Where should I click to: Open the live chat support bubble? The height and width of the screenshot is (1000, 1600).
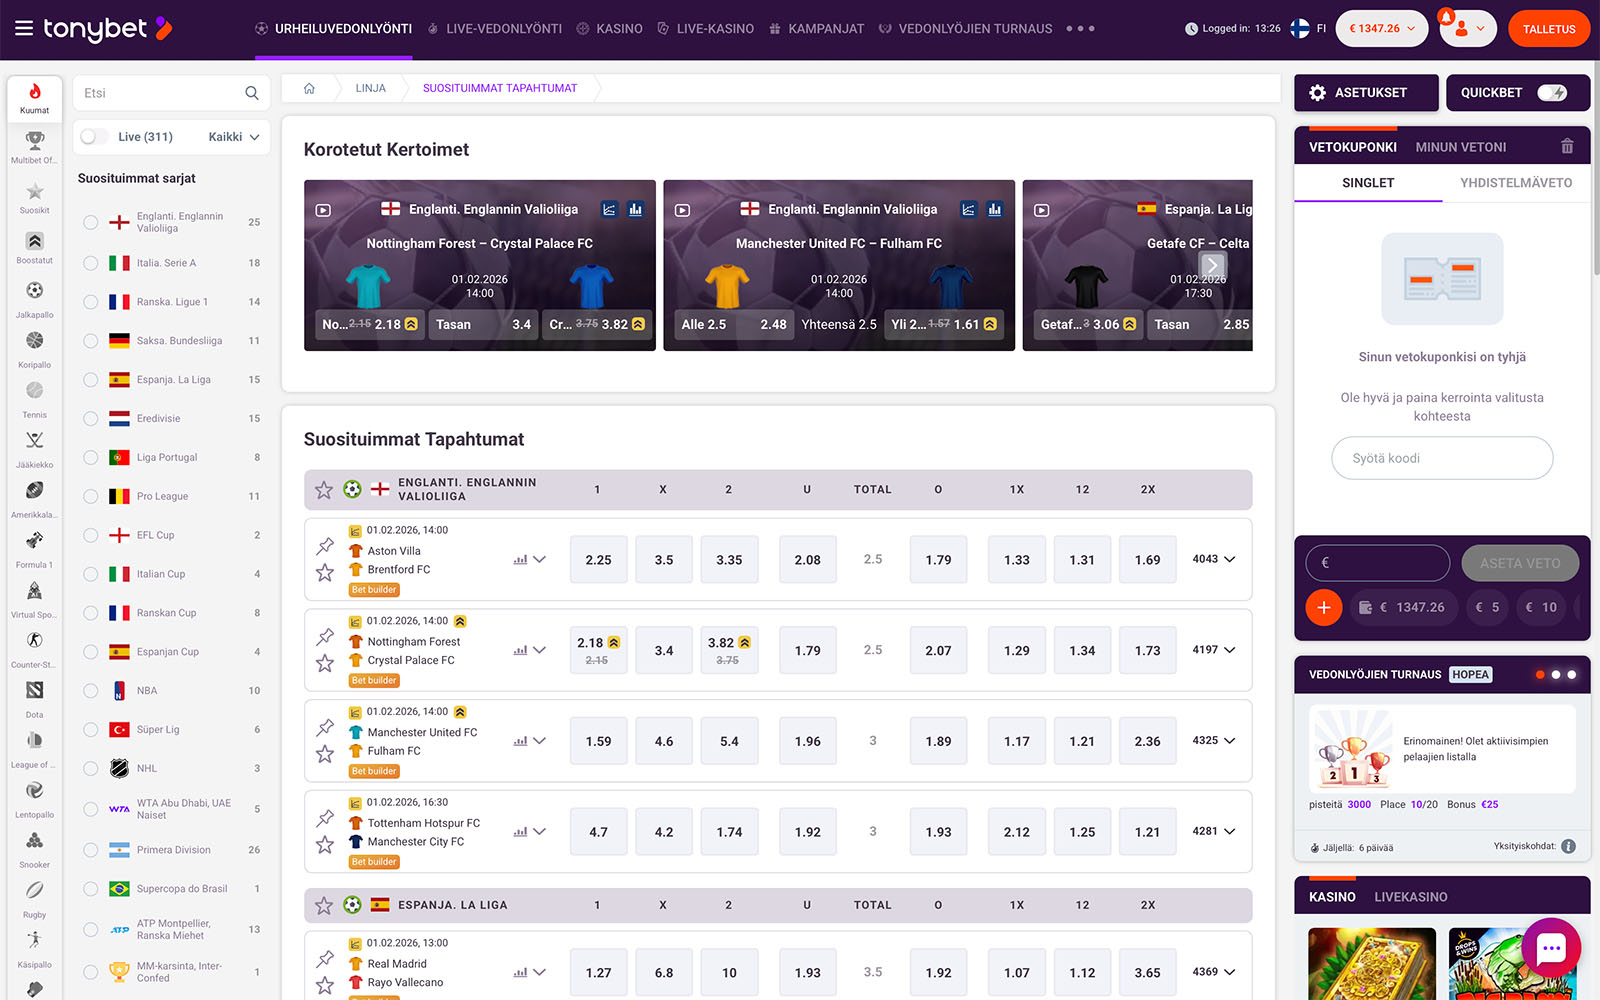coord(1551,948)
